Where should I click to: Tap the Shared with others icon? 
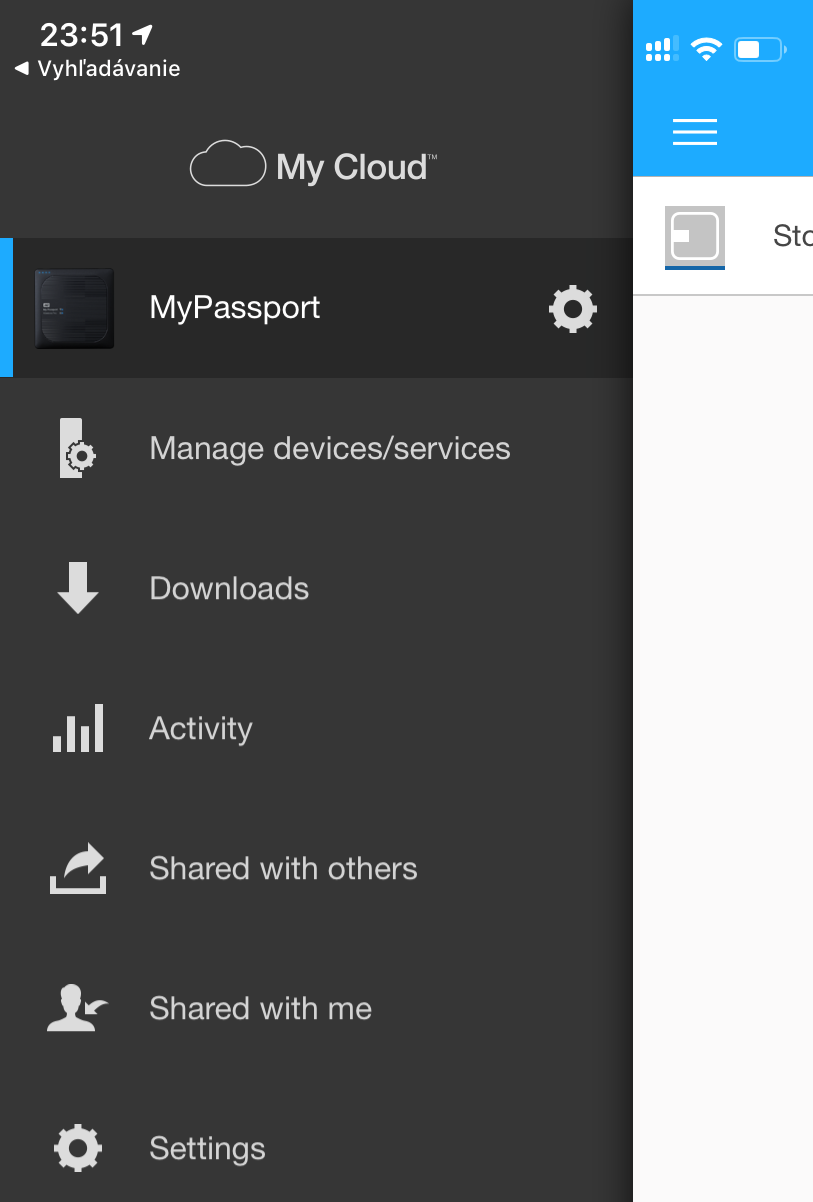tap(78, 868)
